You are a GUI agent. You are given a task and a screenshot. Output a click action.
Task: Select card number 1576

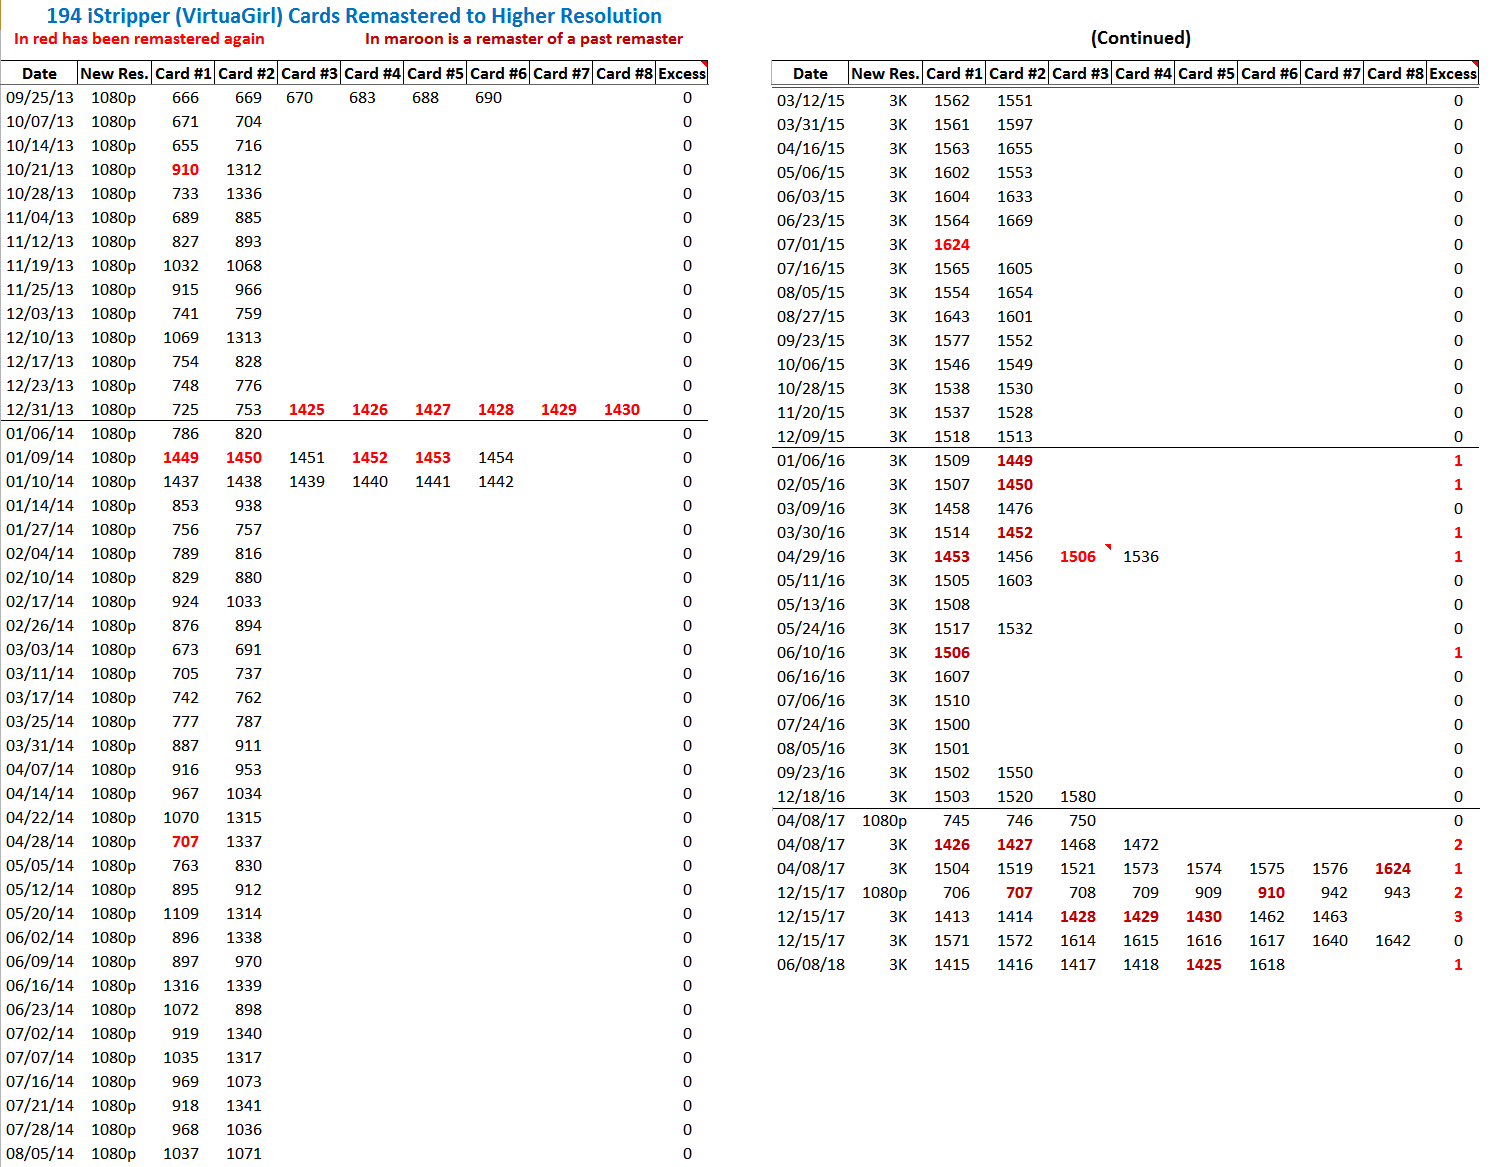coord(1330,869)
